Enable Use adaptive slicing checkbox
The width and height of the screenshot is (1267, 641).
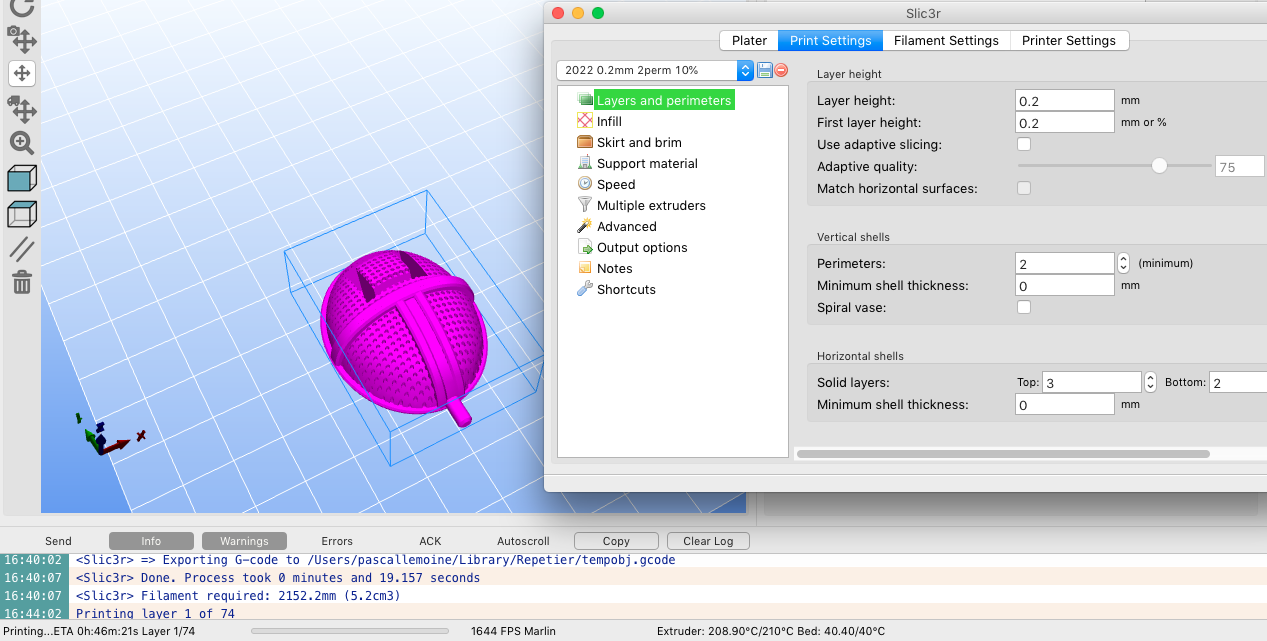[x=1024, y=144]
